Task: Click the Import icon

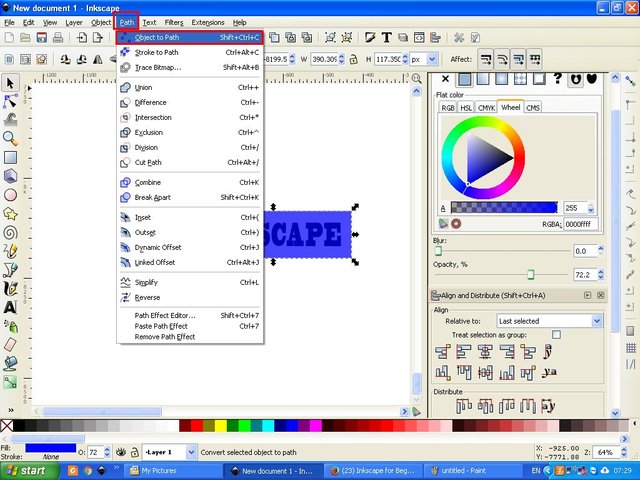Action: click(82, 38)
